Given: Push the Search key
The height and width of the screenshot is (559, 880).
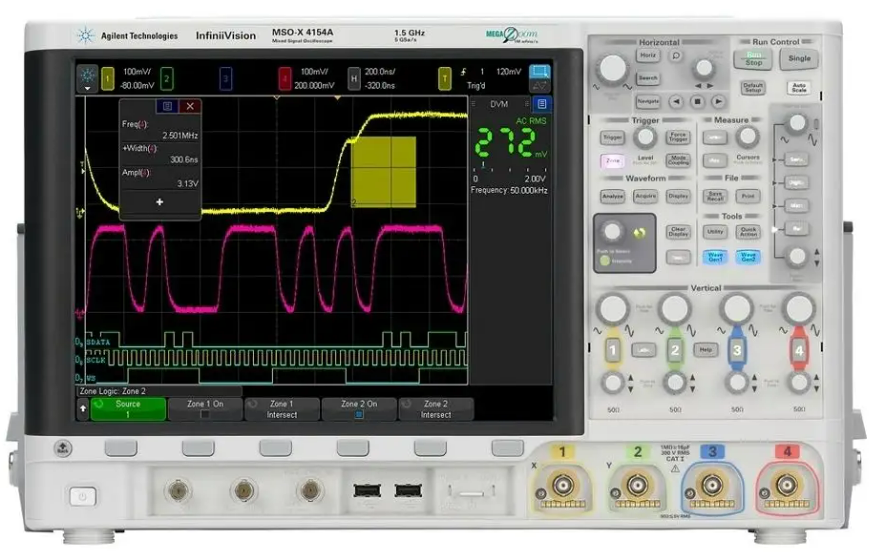Looking at the screenshot, I should [x=648, y=78].
